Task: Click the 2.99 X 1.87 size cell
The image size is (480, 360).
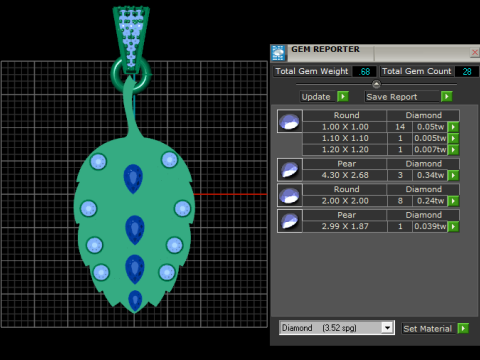Action: [345, 227]
